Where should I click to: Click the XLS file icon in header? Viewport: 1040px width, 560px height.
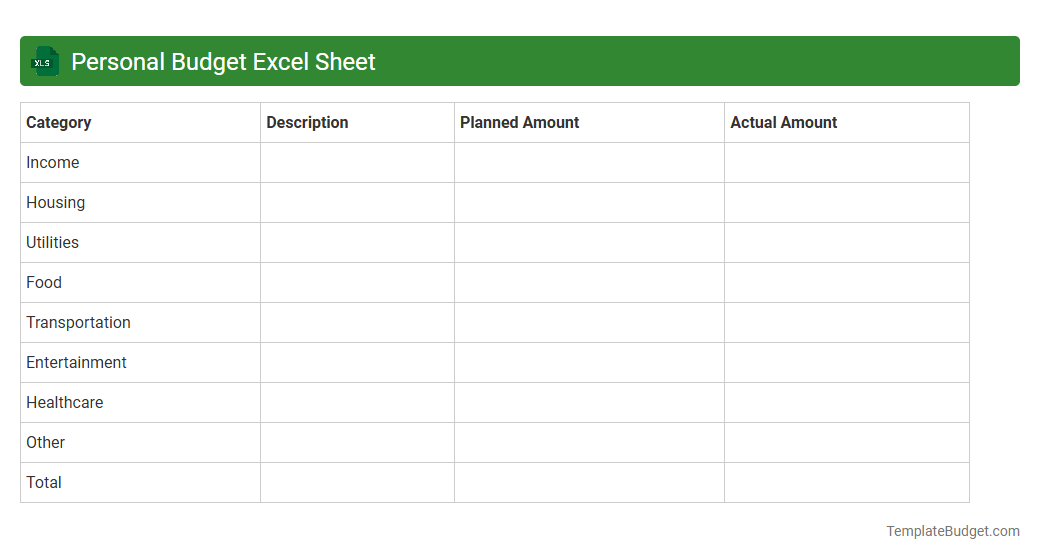(x=44, y=61)
